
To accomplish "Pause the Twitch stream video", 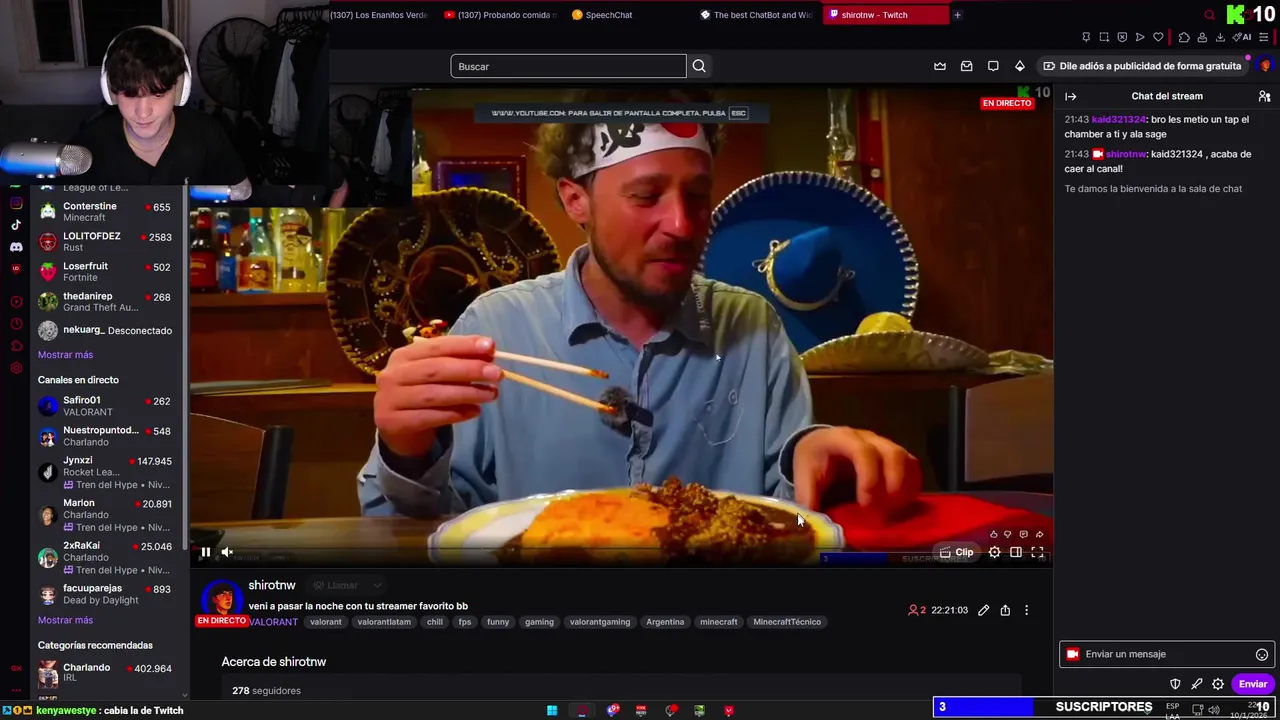I will 206,552.
